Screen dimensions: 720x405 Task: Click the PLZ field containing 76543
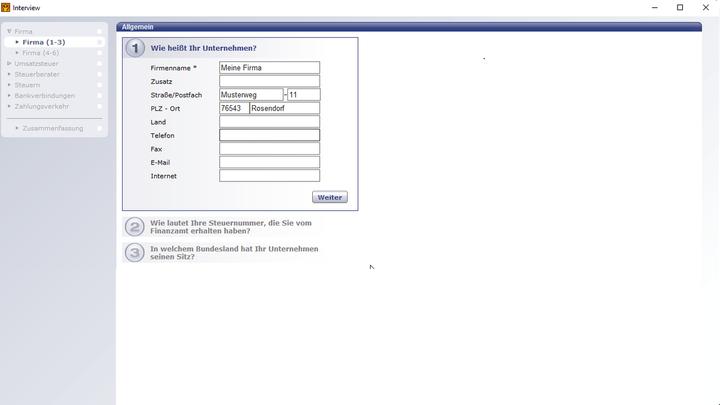click(x=234, y=108)
